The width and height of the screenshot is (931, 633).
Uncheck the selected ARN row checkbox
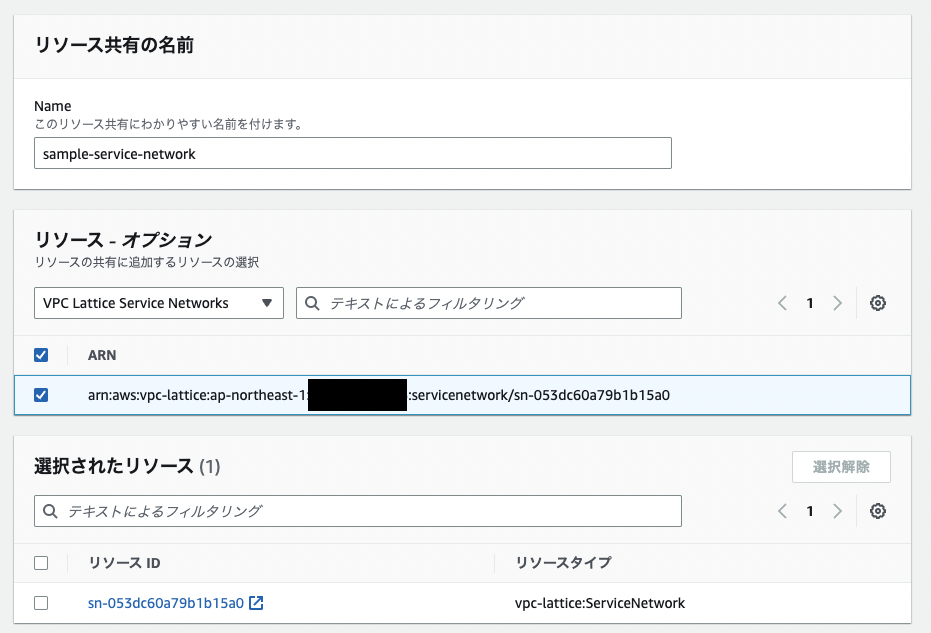tap(41, 395)
